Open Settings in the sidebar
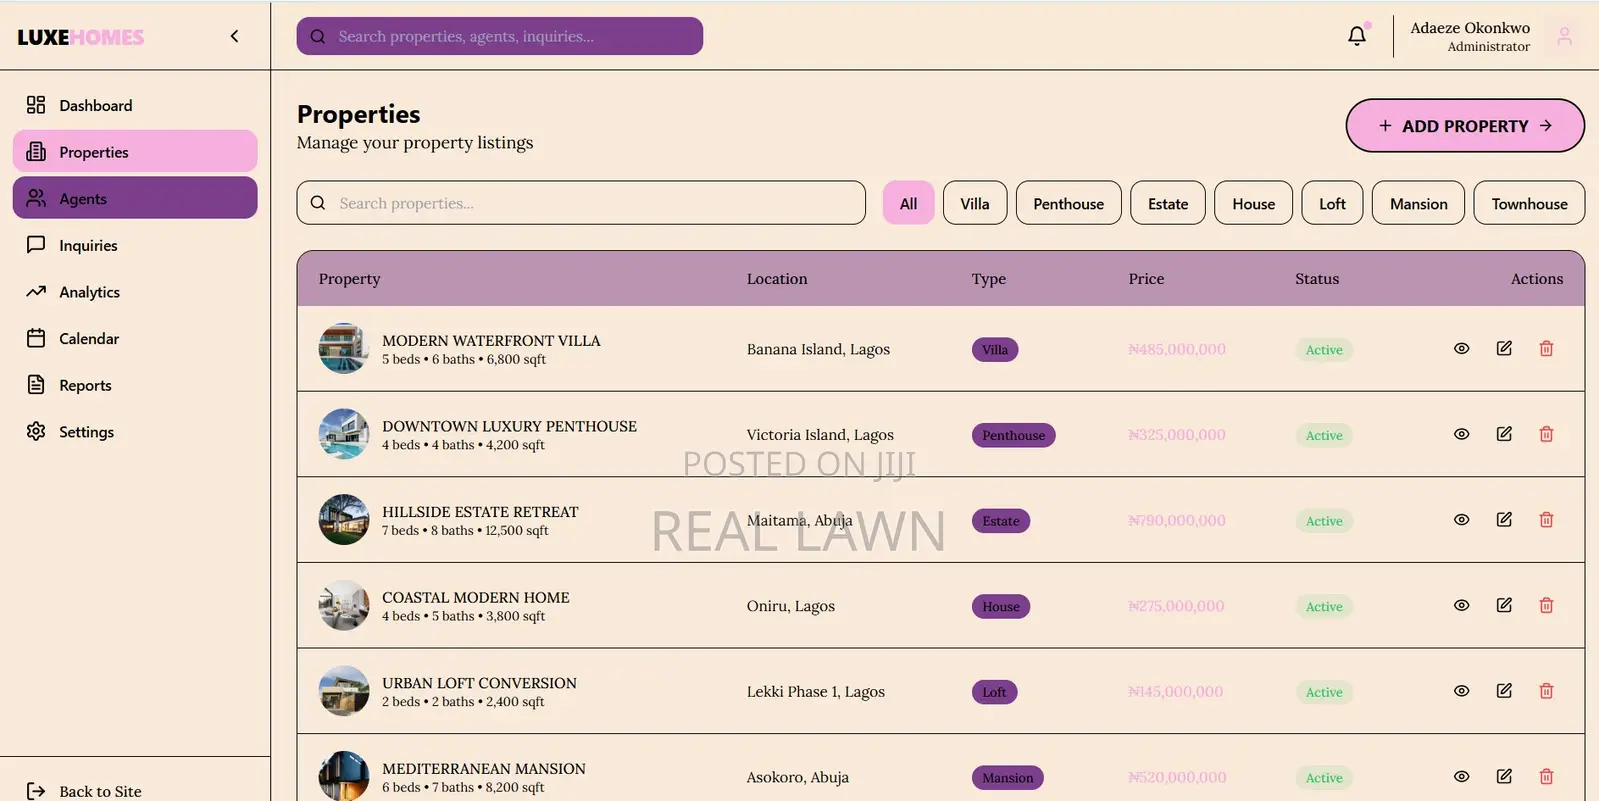1599x801 pixels. pyautogui.click(x=135, y=432)
